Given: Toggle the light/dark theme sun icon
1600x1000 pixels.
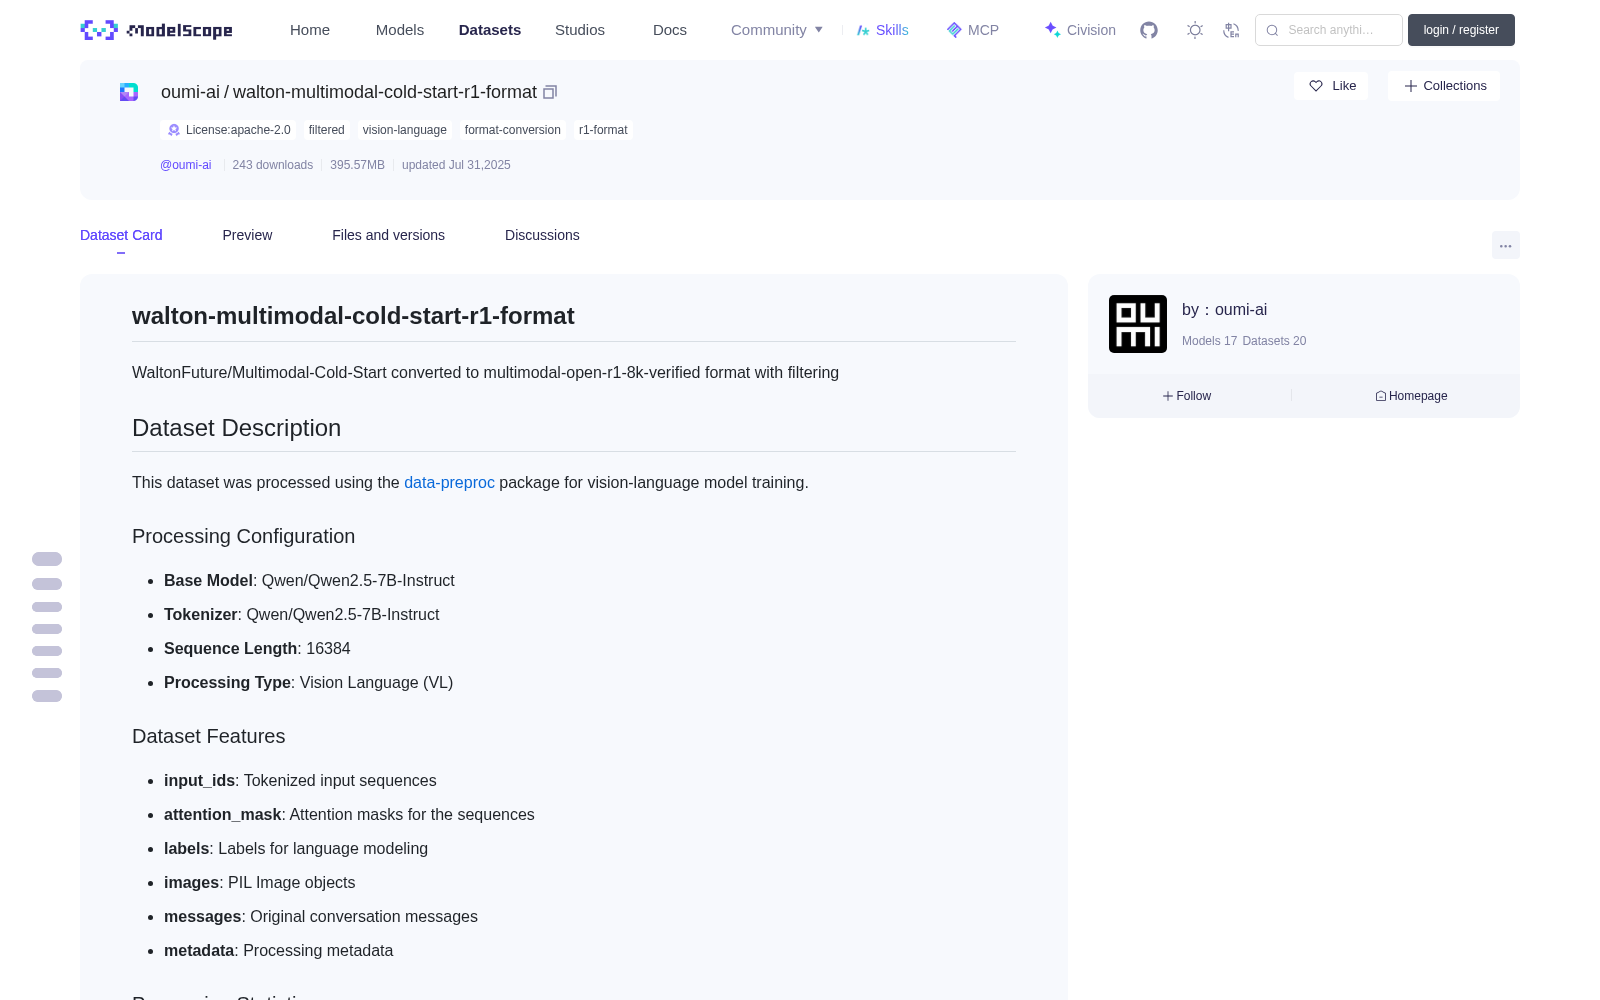Looking at the screenshot, I should click(1195, 30).
